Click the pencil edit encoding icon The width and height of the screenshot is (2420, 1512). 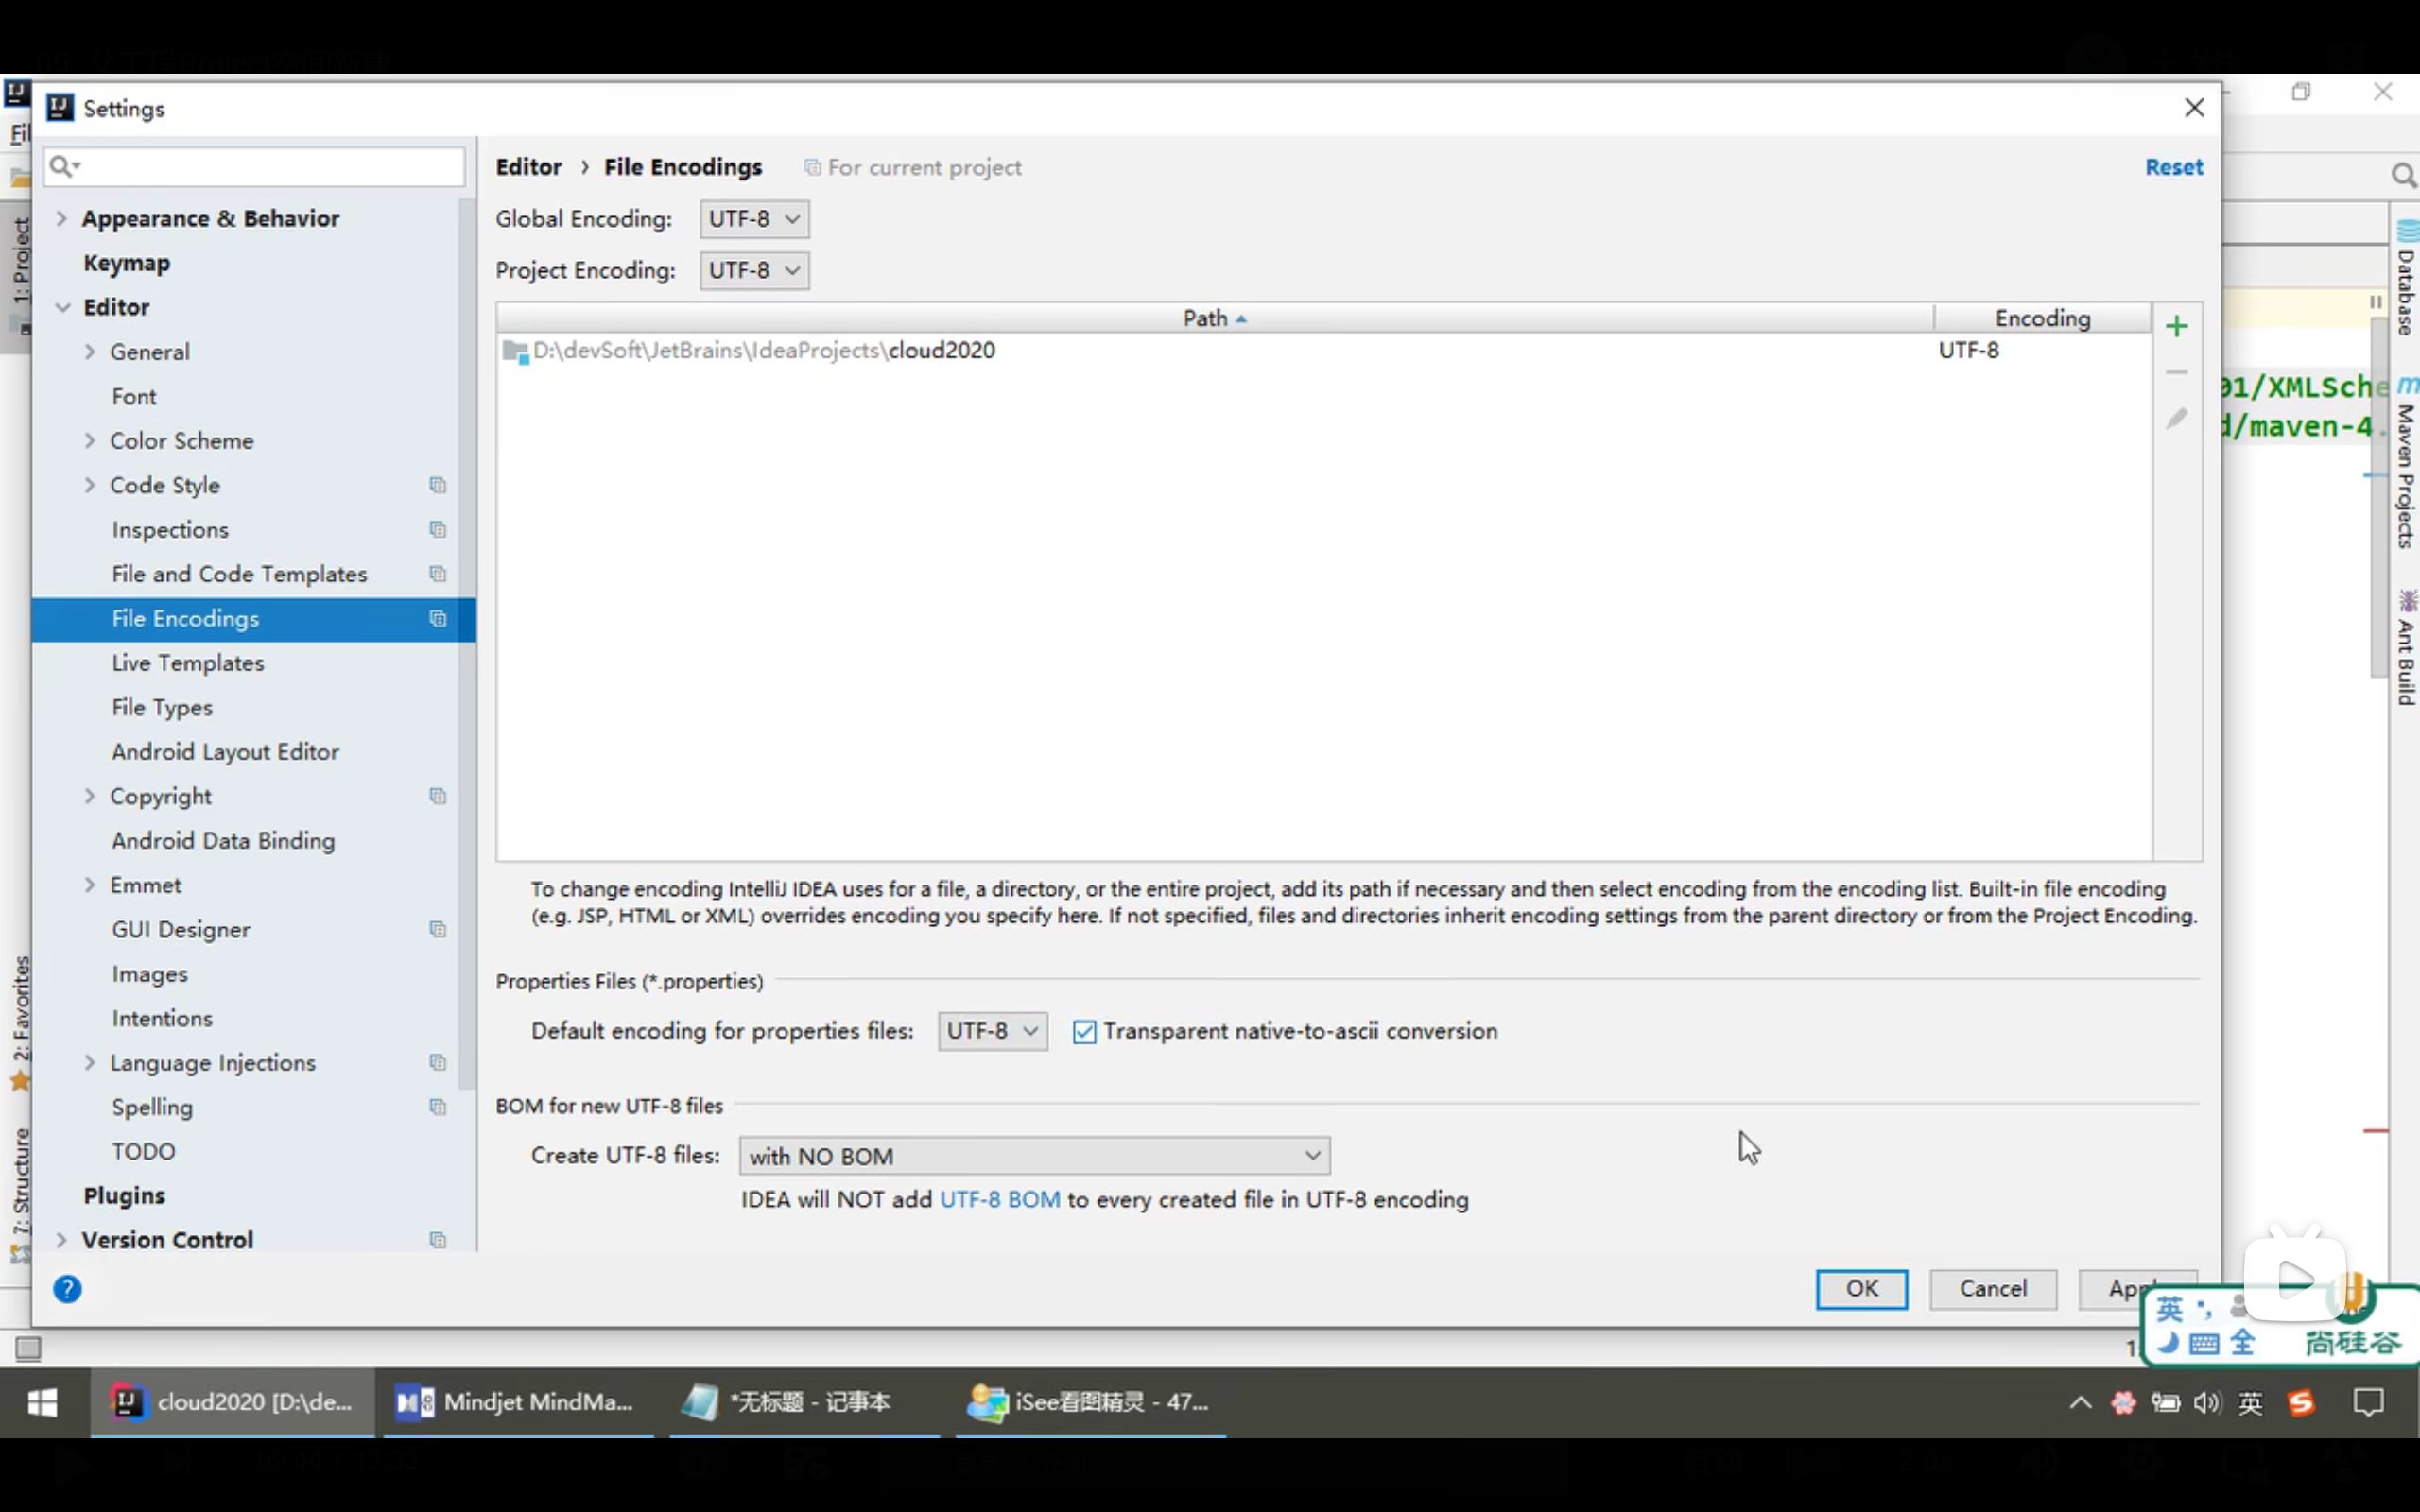point(2176,418)
